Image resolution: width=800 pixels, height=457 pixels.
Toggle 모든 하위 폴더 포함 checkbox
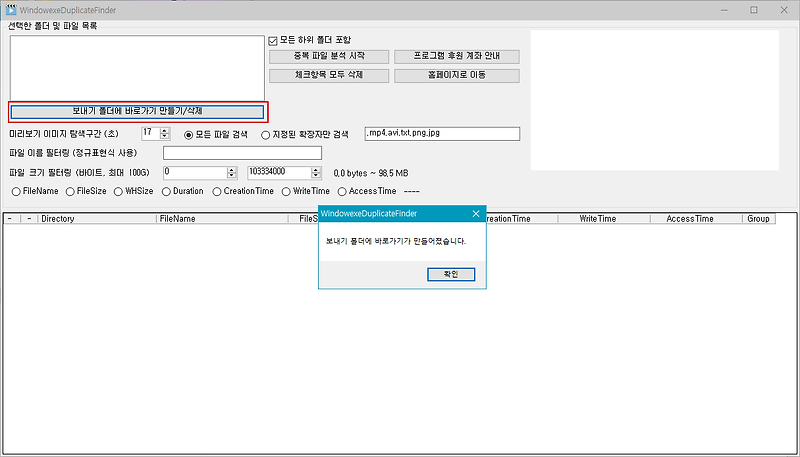click(x=273, y=41)
